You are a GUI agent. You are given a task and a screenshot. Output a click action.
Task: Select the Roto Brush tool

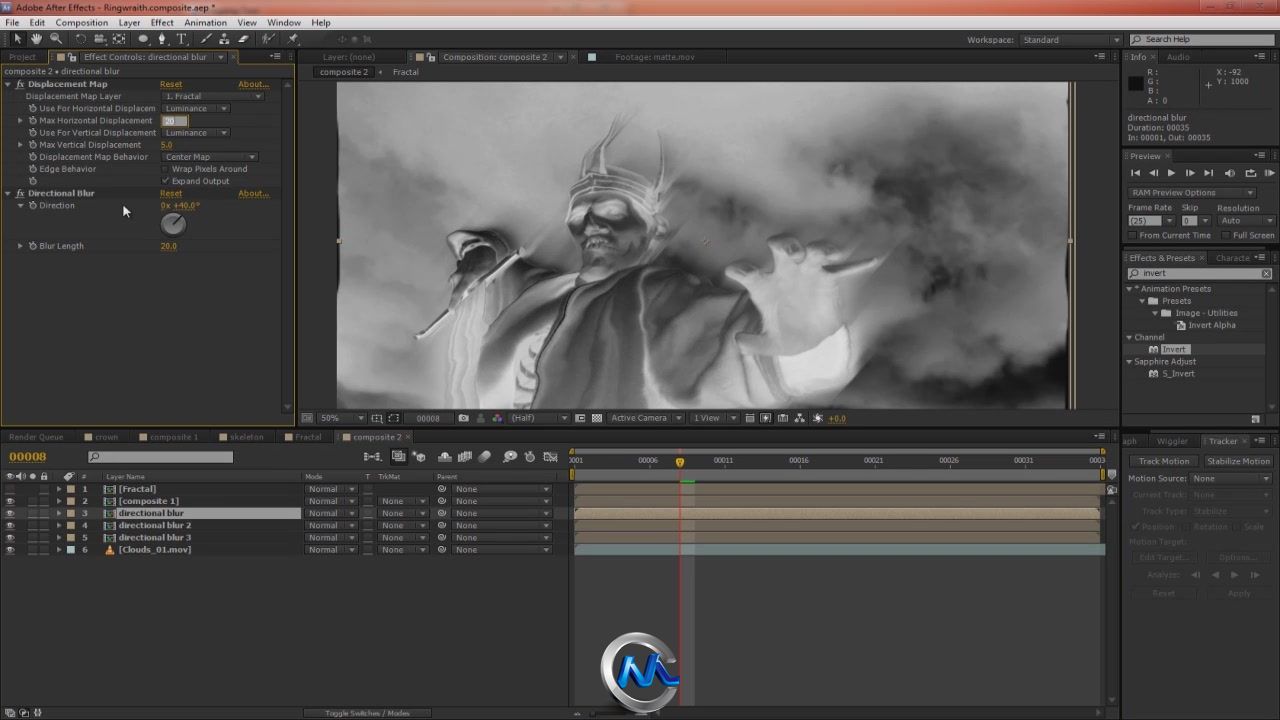pyautogui.click(x=268, y=39)
